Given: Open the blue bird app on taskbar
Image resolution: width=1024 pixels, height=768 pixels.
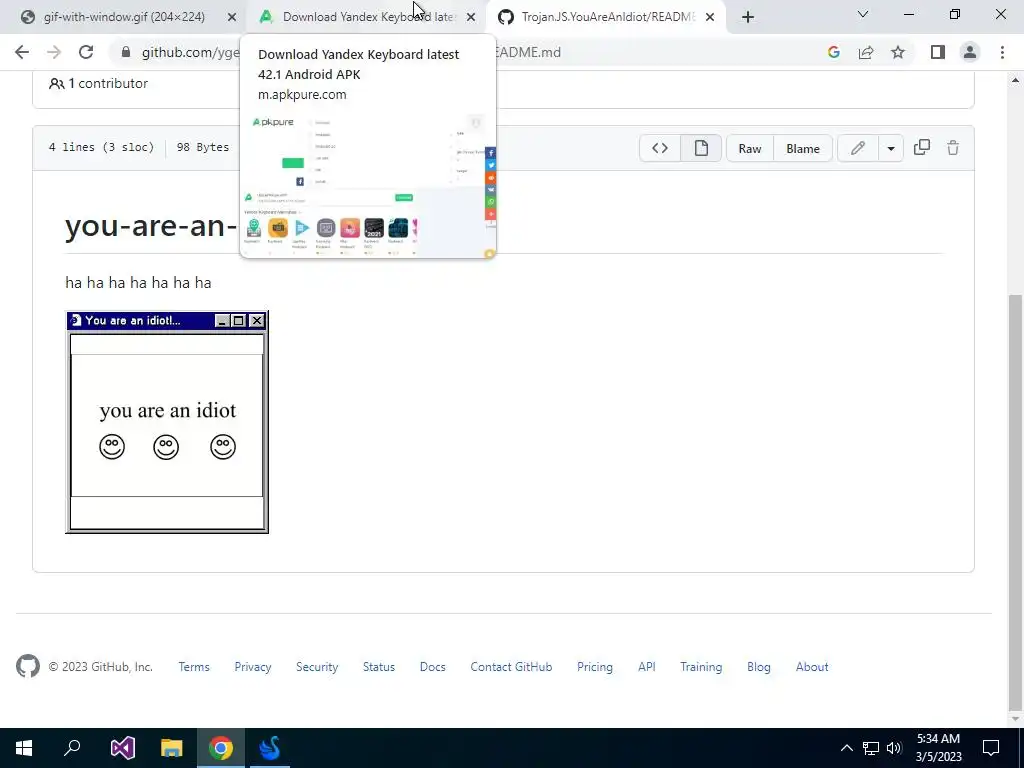Looking at the screenshot, I should pyautogui.click(x=270, y=748).
